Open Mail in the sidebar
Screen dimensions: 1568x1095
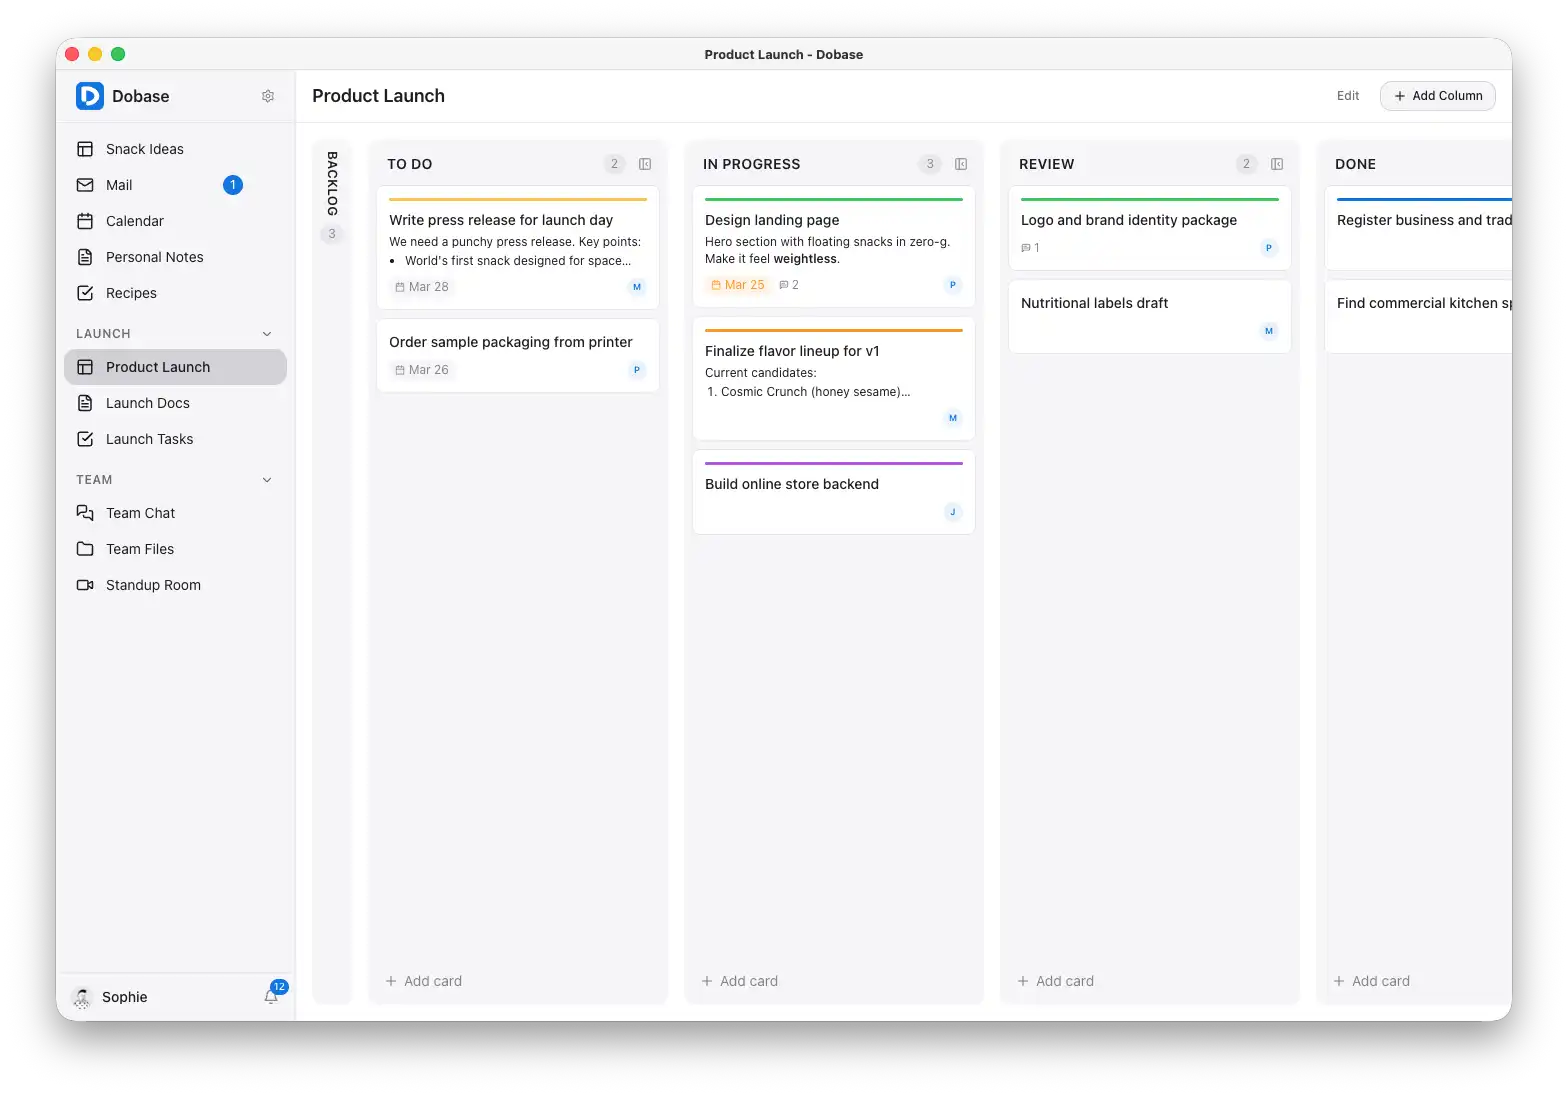pos(119,185)
